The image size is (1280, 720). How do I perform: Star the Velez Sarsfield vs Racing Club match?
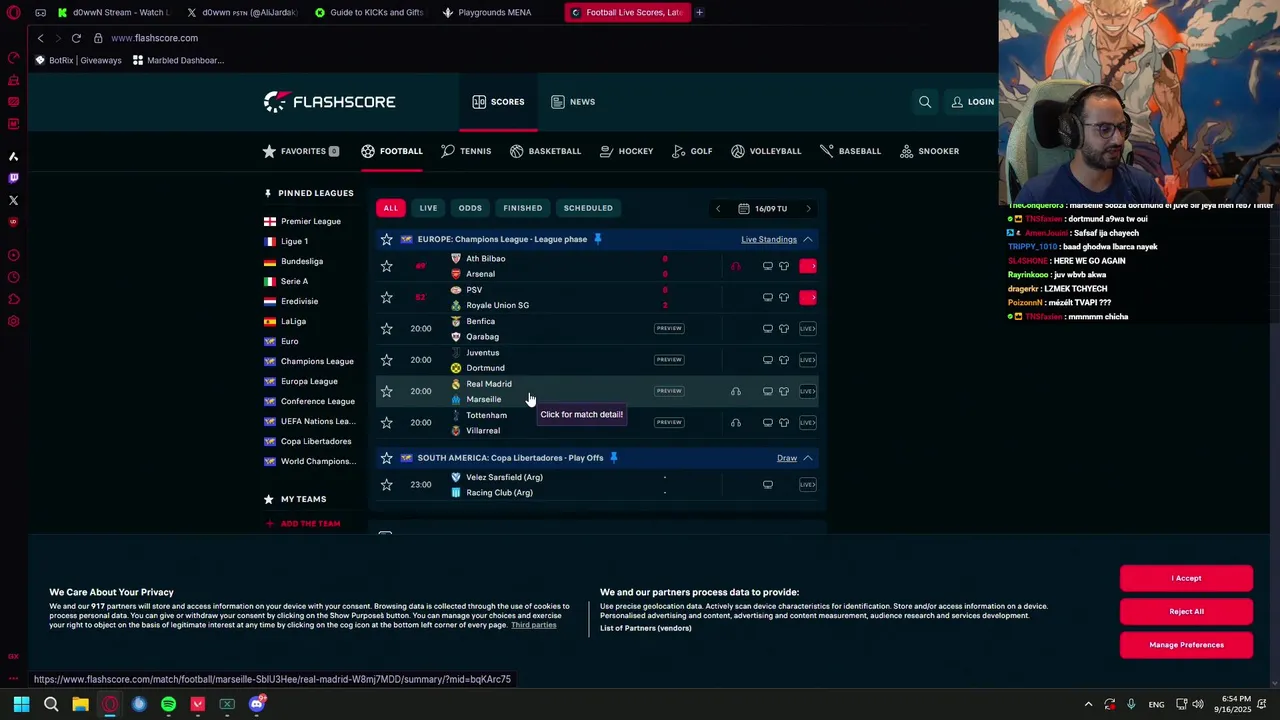(x=387, y=485)
